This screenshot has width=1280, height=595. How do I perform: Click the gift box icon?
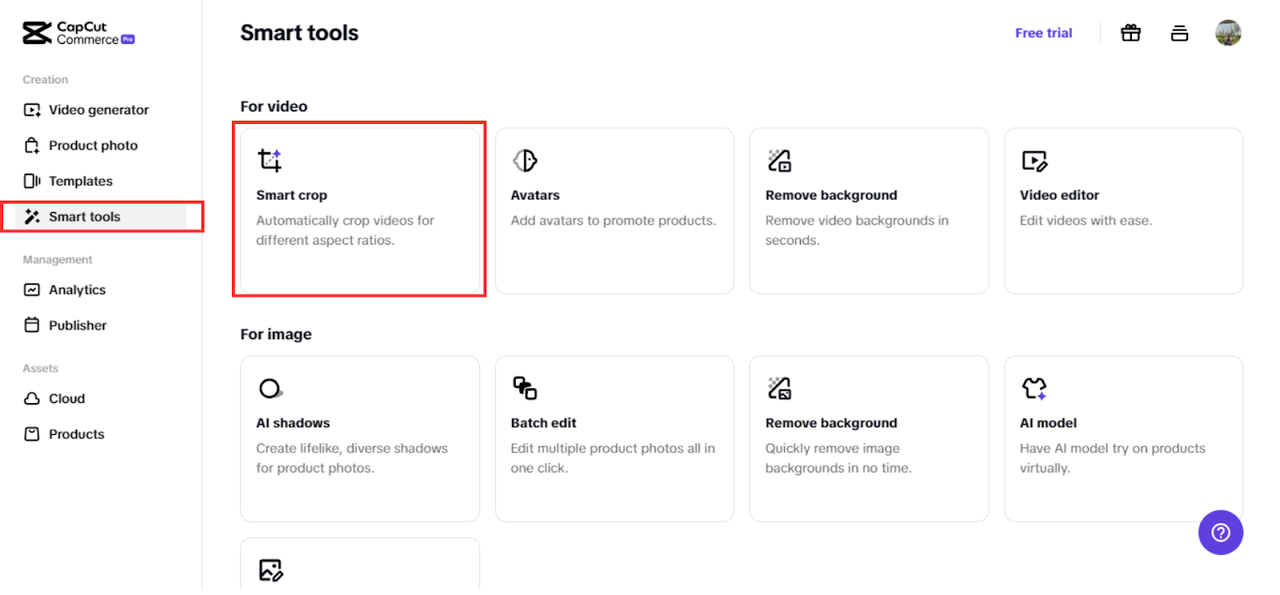[1130, 33]
